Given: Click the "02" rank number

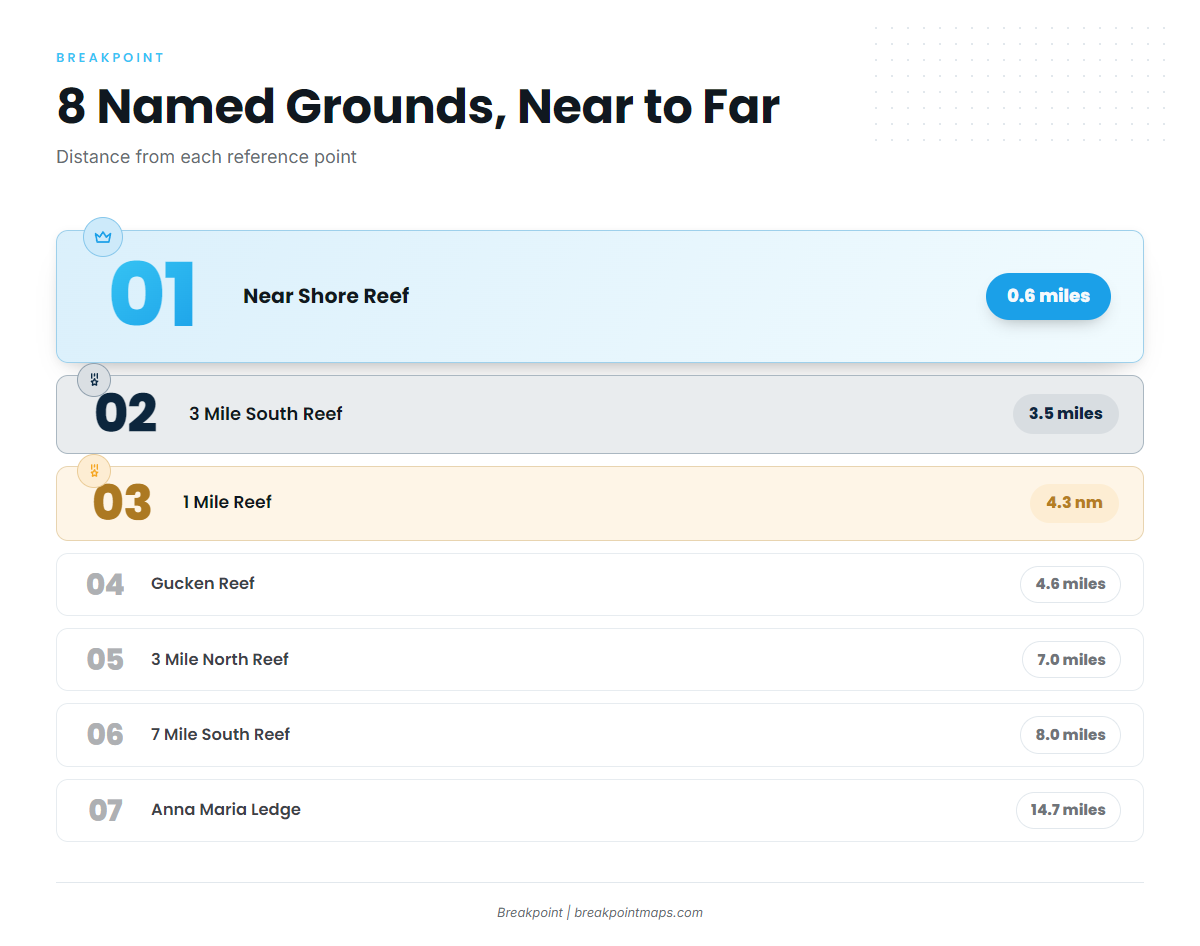Looking at the screenshot, I should point(126,414).
